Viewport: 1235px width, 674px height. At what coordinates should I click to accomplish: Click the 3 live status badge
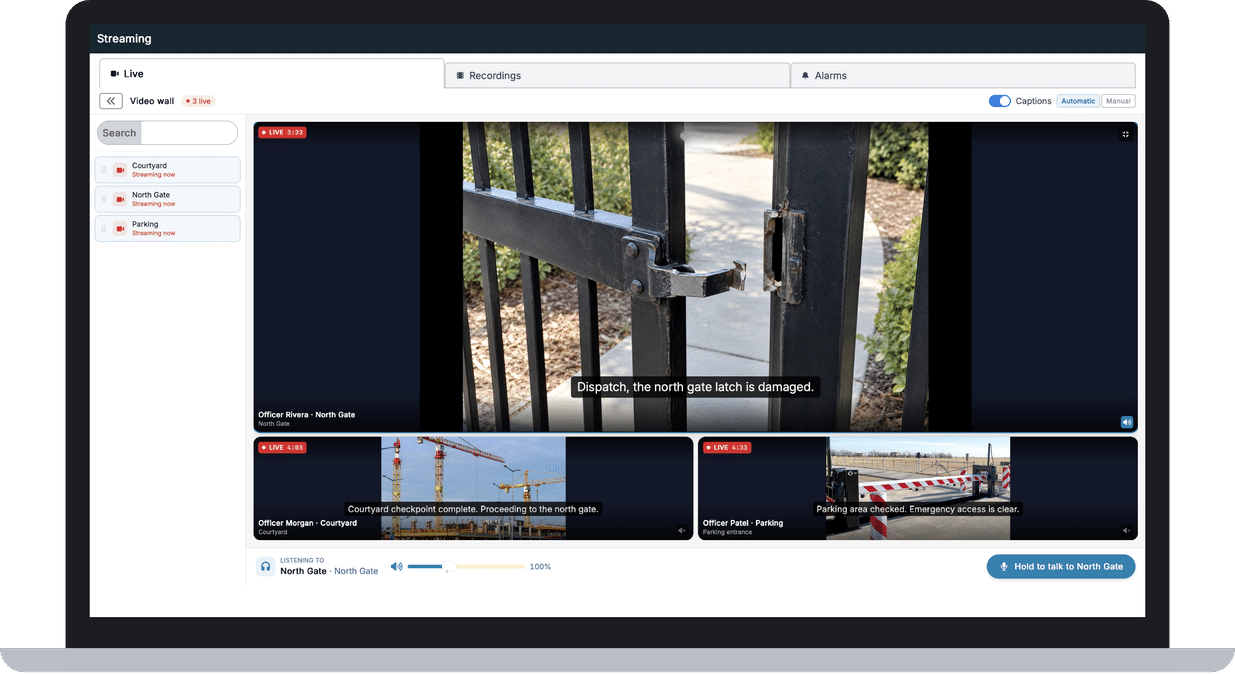pyautogui.click(x=199, y=101)
